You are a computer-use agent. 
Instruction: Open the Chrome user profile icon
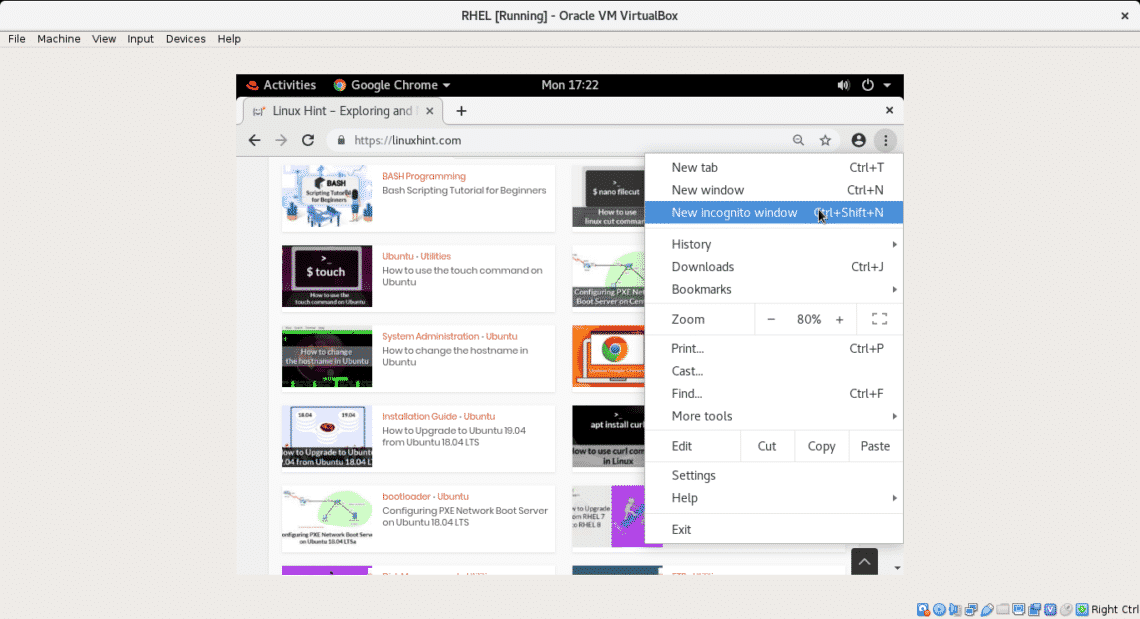click(x=858, y=141)
